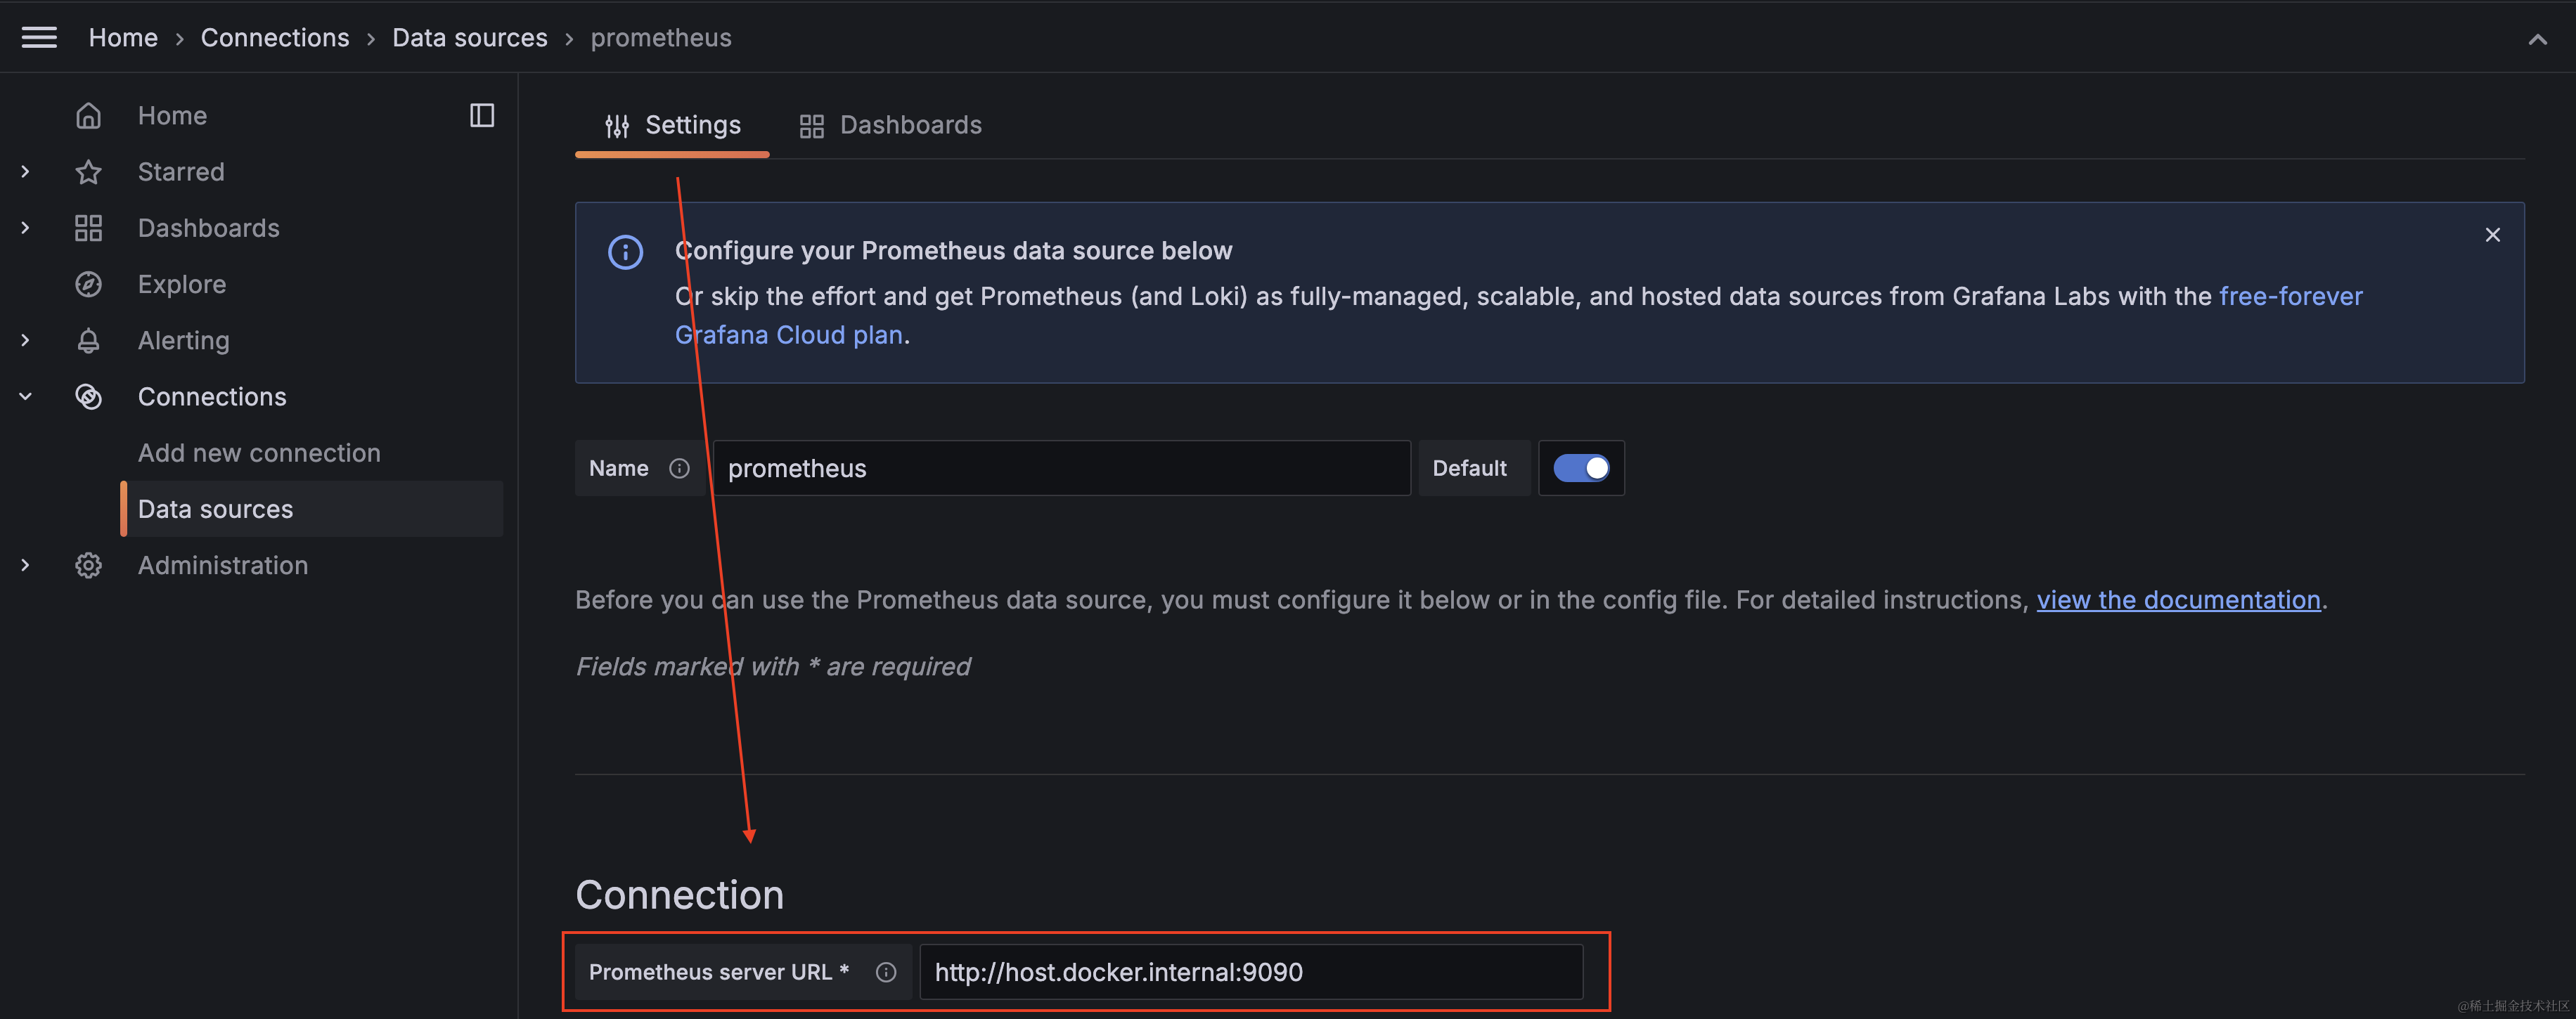Image resolution: width=2576 pixels, height=1019 pixels.
Task: Dismiss the Prometheus info banner
Action: 2492,235
